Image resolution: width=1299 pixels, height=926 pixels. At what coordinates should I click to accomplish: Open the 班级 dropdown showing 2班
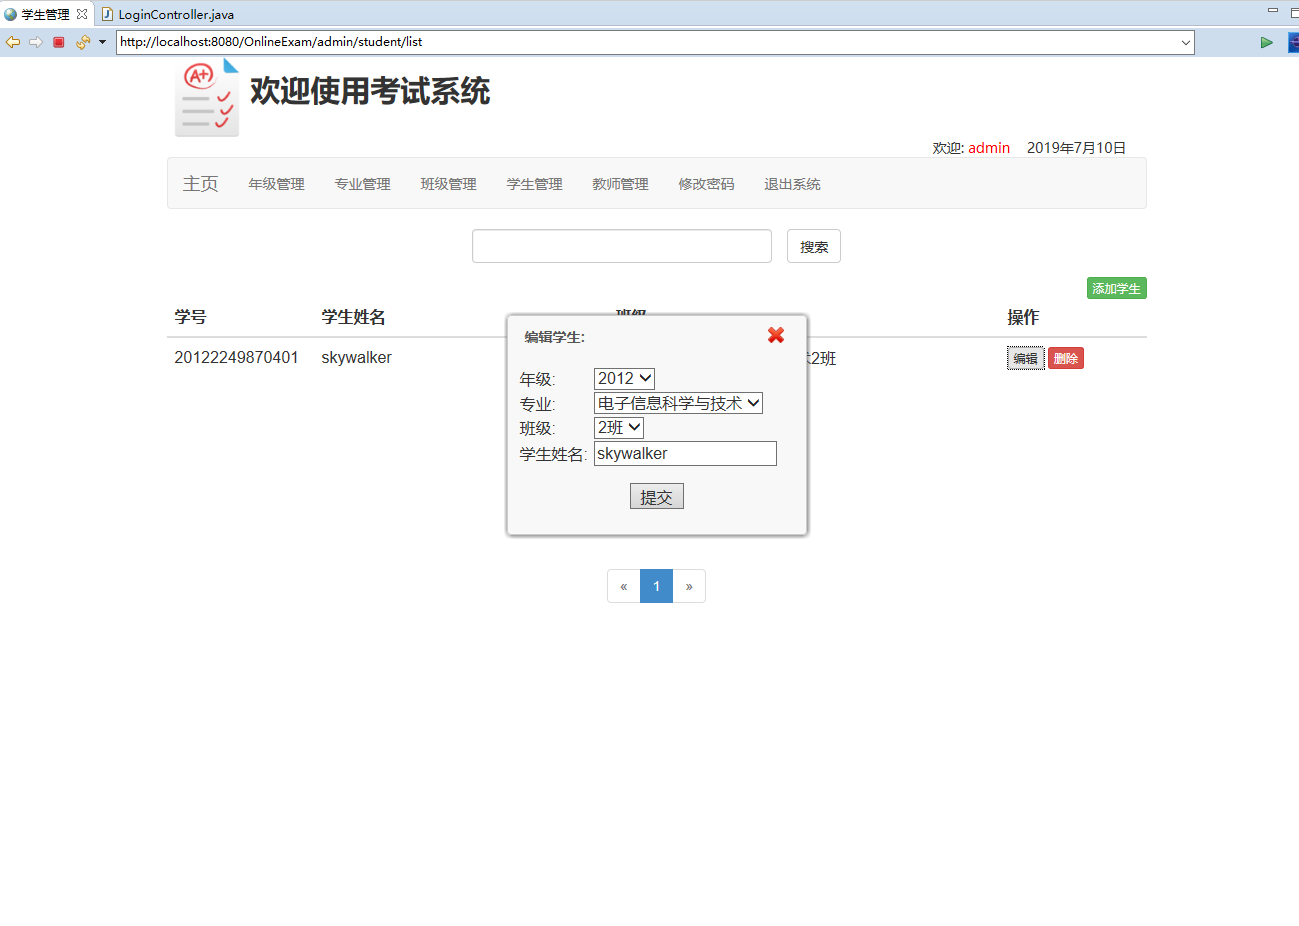[x=618, y=427]
